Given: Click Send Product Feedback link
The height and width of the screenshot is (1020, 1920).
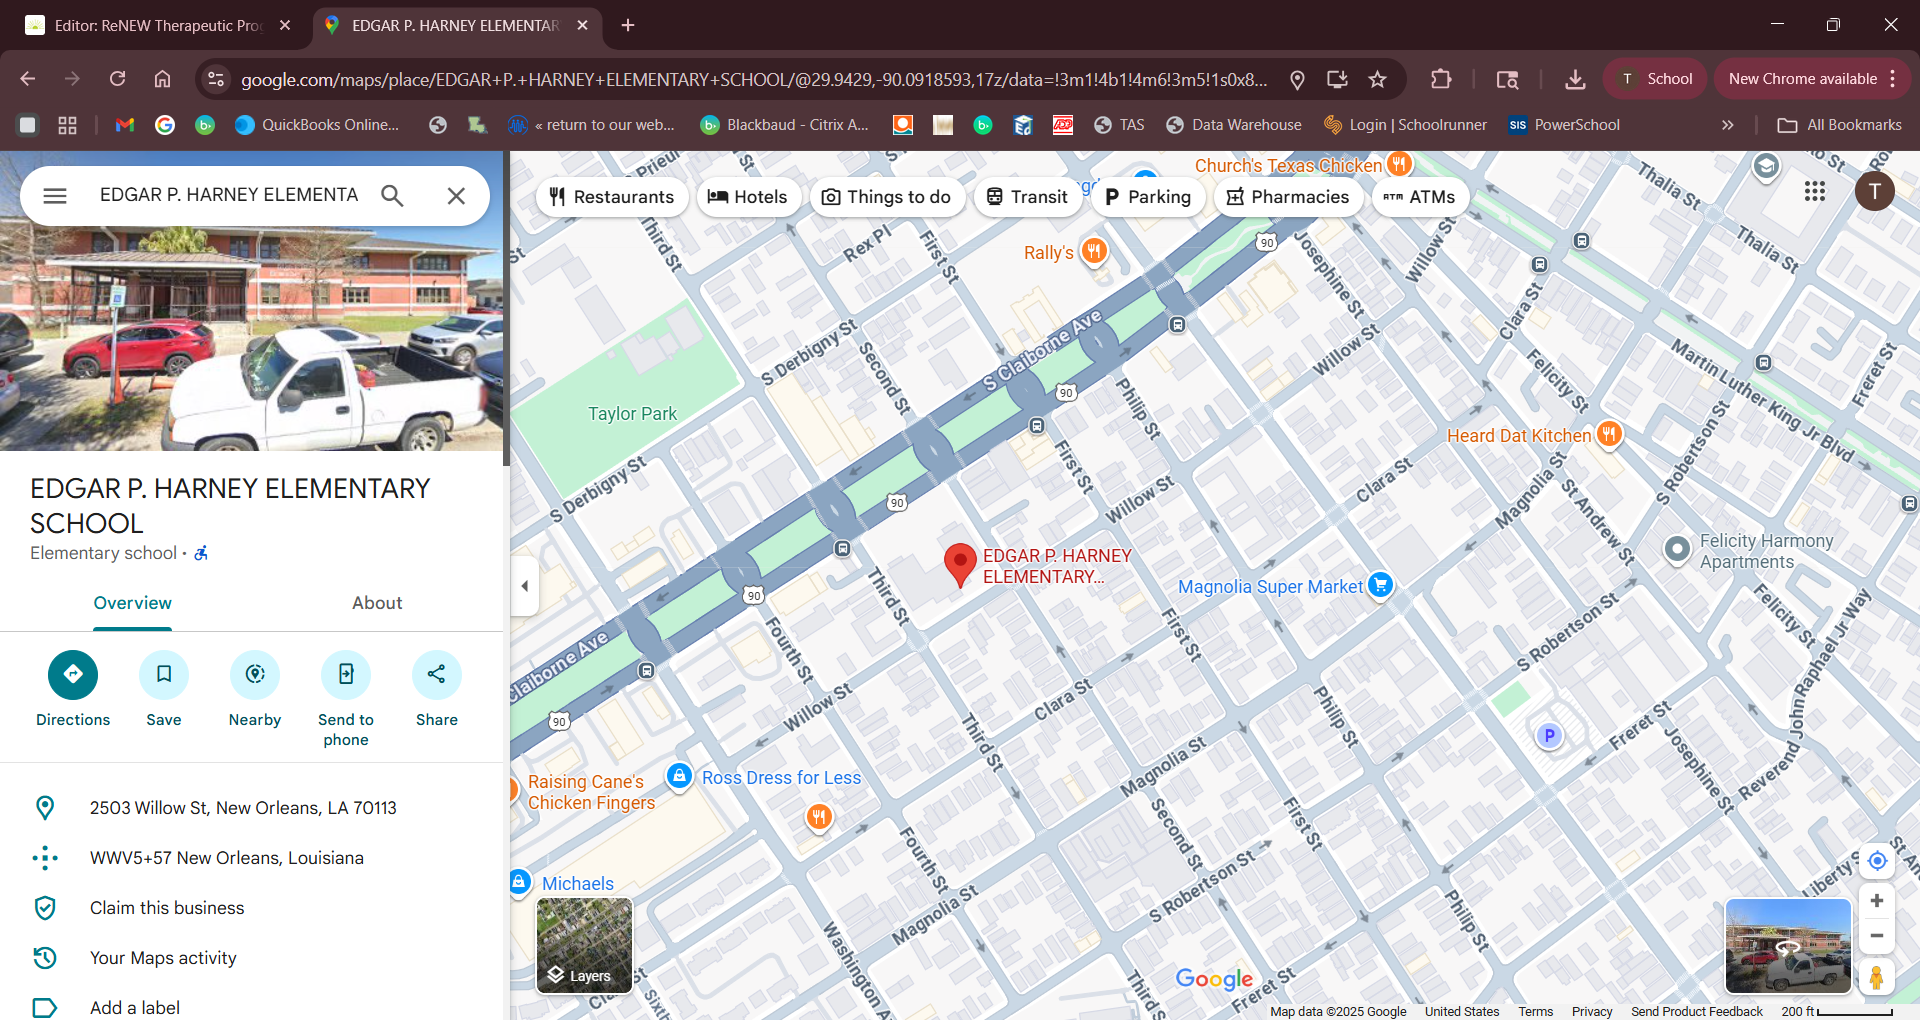Looking at the screenshot, I should click(1697, 1011).
